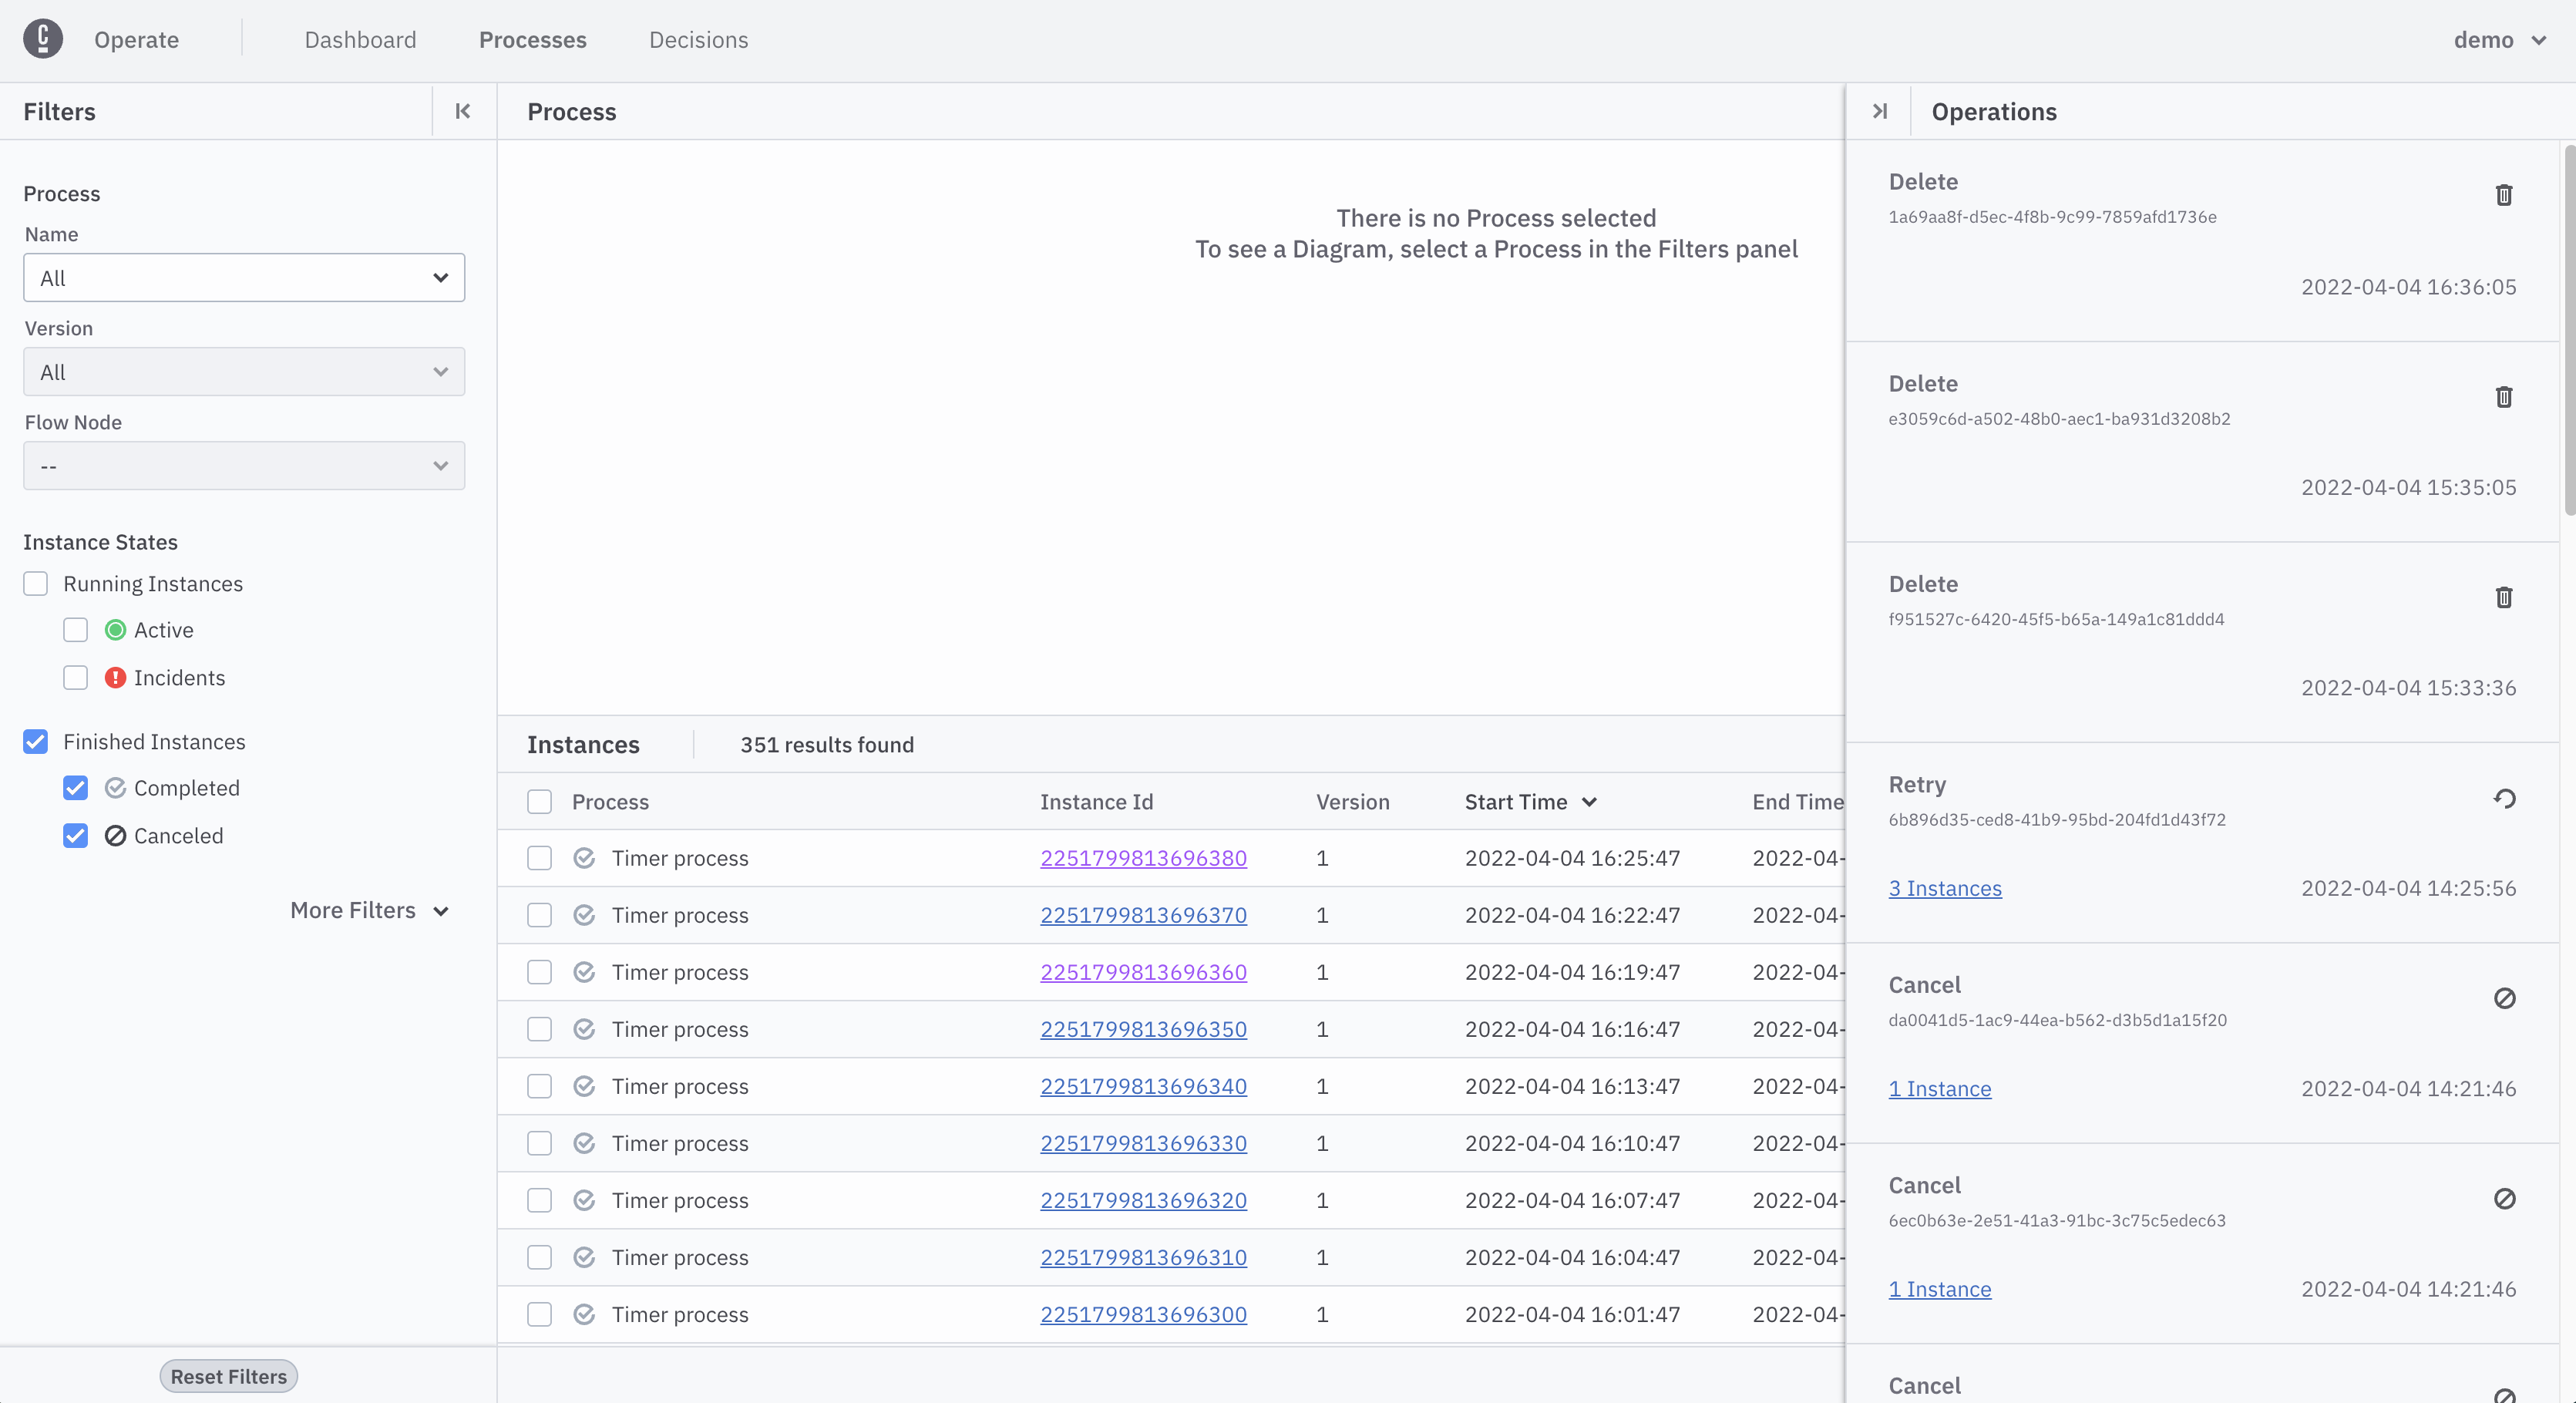
Task: Click the Operations panel scrollbar
Action: 2568,330
